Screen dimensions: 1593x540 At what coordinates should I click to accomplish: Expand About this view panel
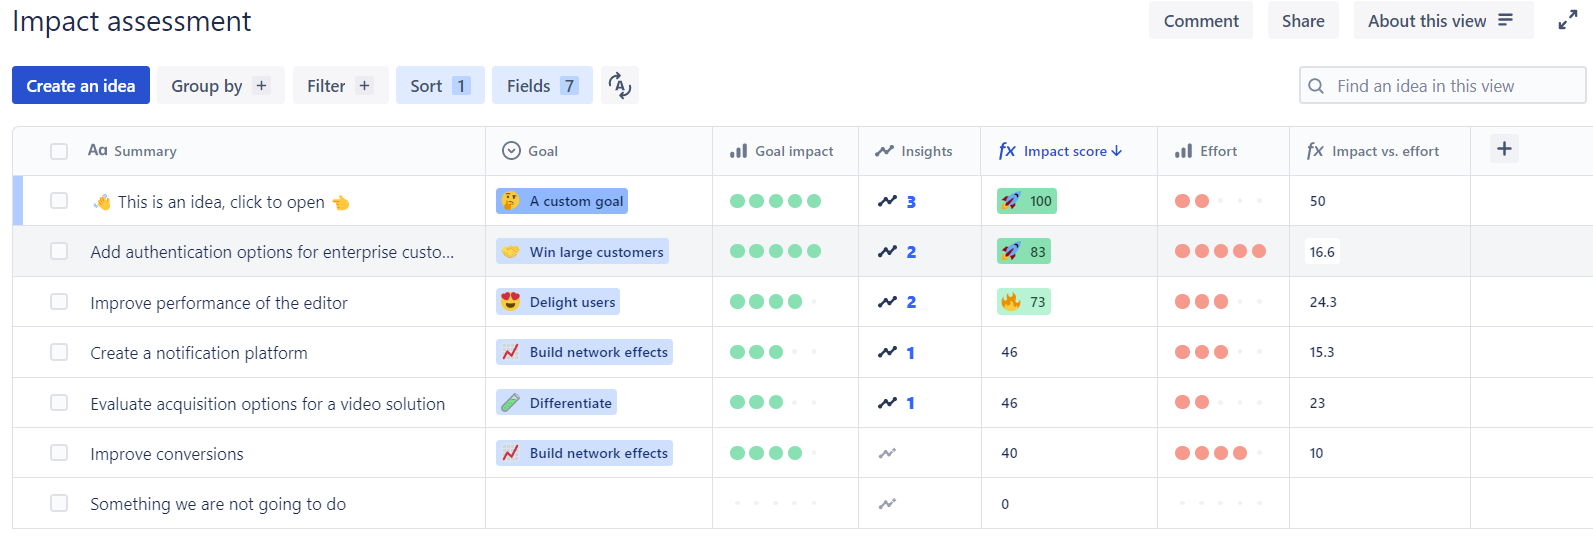coord(1443,20)
